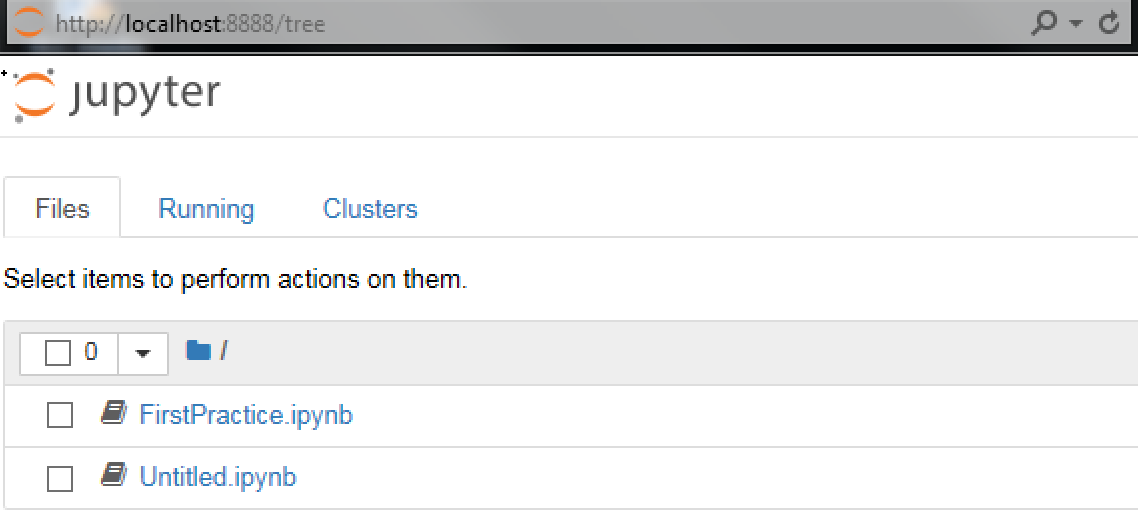Open the Untitled.ipynb notebook link
Screen dimensions: 1138x510
218,477
